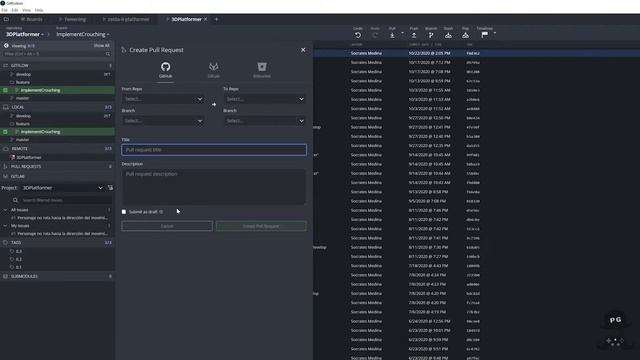This screenshot has height=360, width=640.
Task: Toggle GITFLOW ImplementCrouching branch checkbox
Action: coord(5,90)
